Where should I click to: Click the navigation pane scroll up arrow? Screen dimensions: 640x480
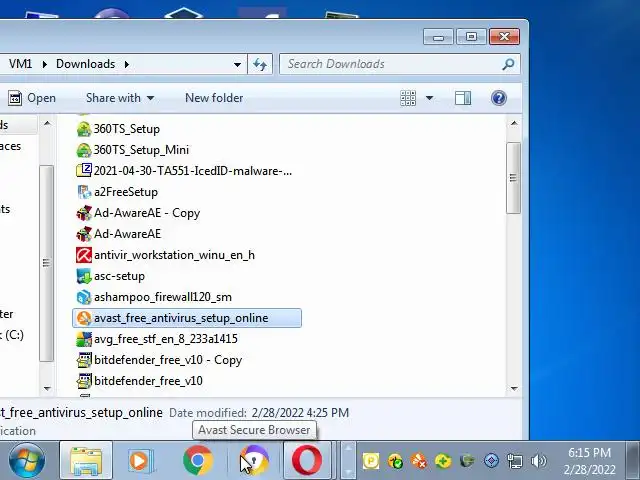47,123
